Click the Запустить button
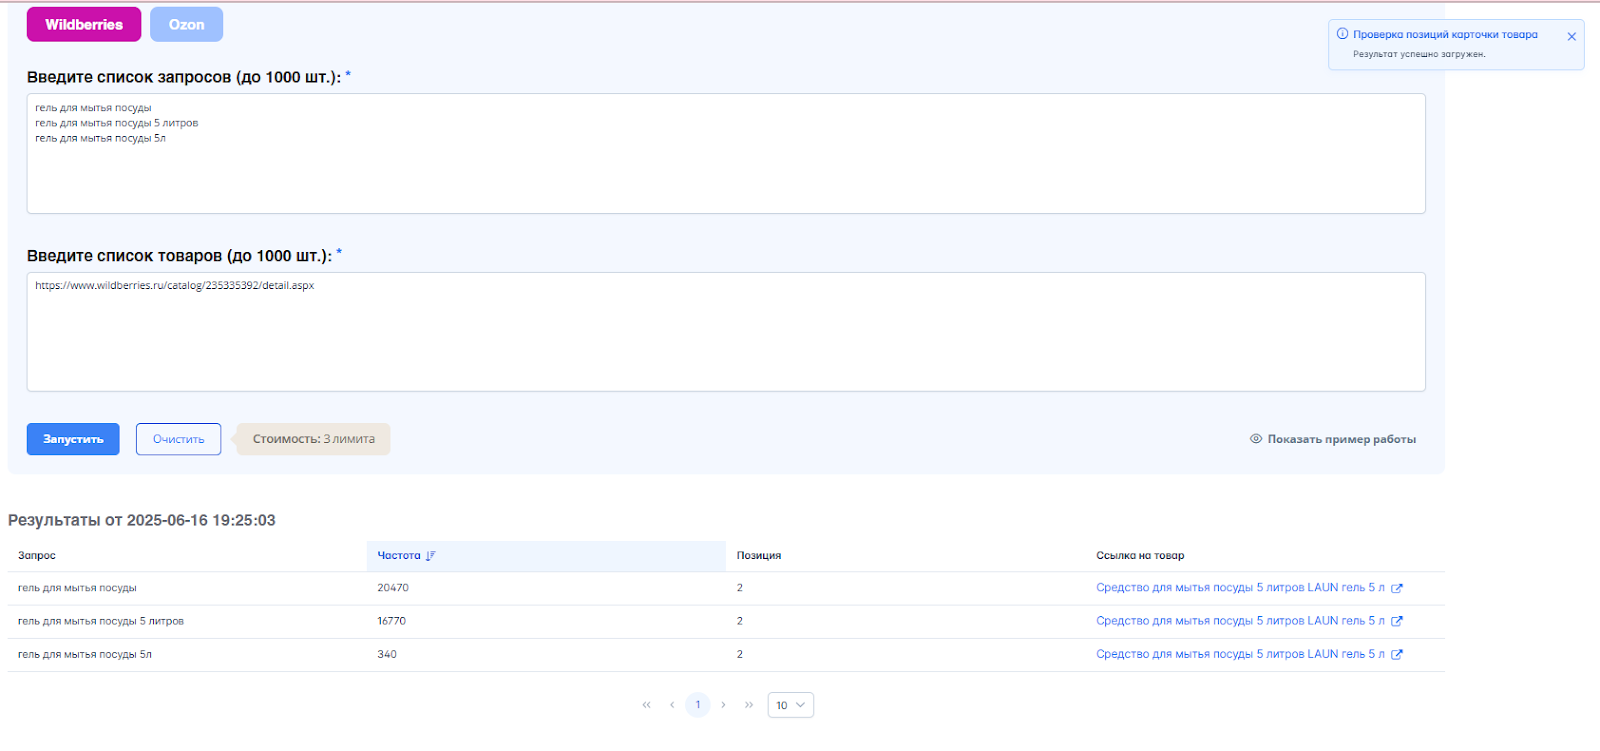The width and height of the screenshot is (1600, 751). [73, 439]
